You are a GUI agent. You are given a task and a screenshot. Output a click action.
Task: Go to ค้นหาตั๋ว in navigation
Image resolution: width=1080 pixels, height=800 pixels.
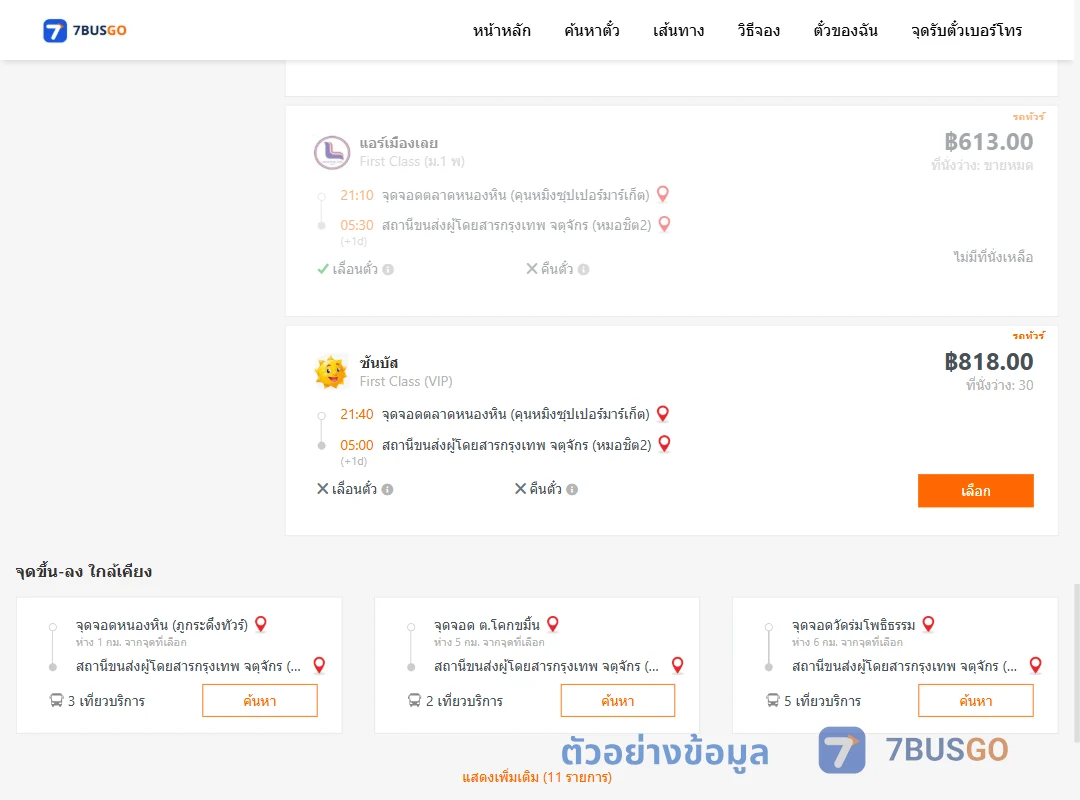click(x=592, y=30)
